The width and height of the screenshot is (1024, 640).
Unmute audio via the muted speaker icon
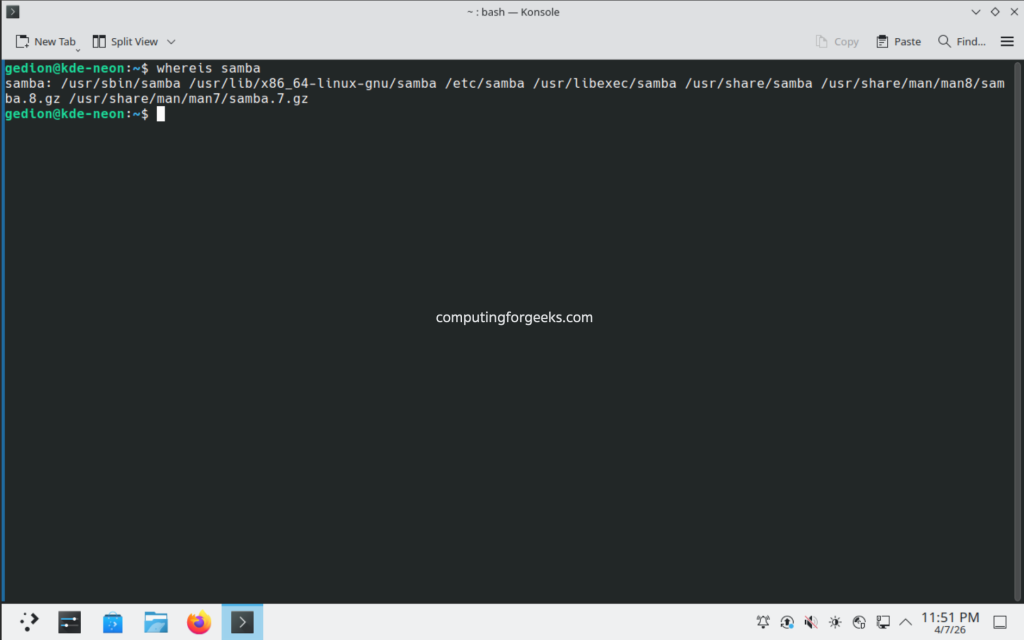click(810, 621)
